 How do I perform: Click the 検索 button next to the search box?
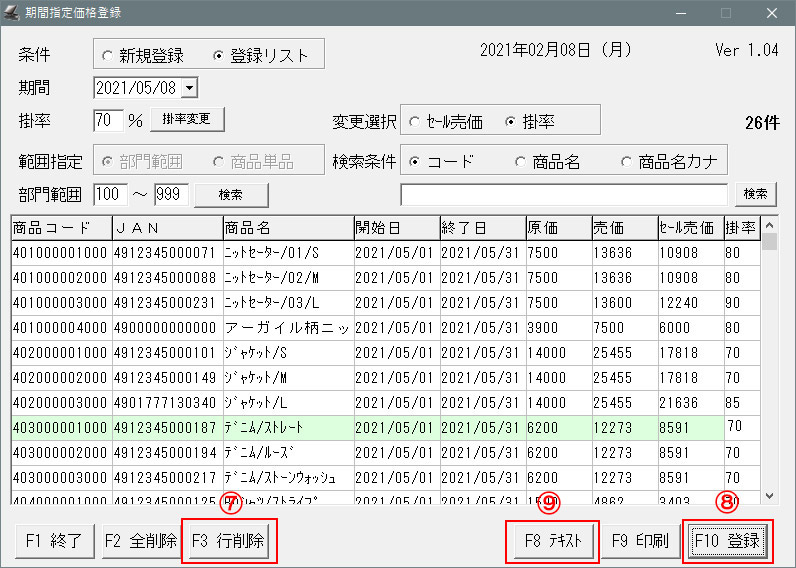point(756,193)
